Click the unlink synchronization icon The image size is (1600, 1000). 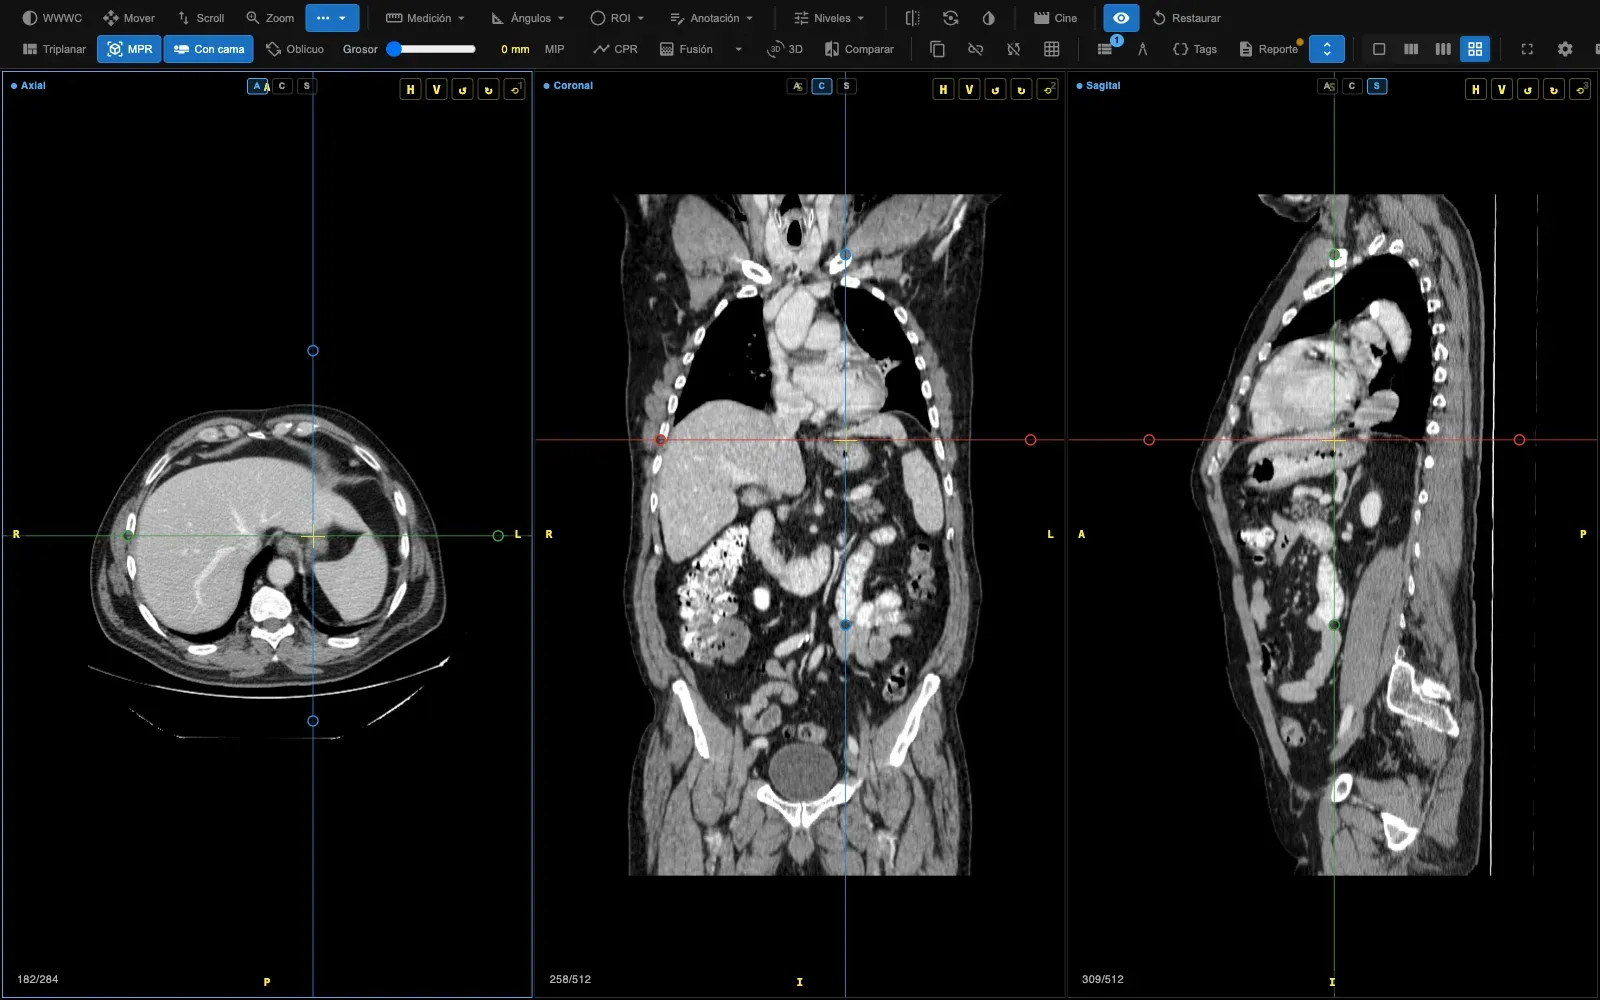[x=975, y=49]
